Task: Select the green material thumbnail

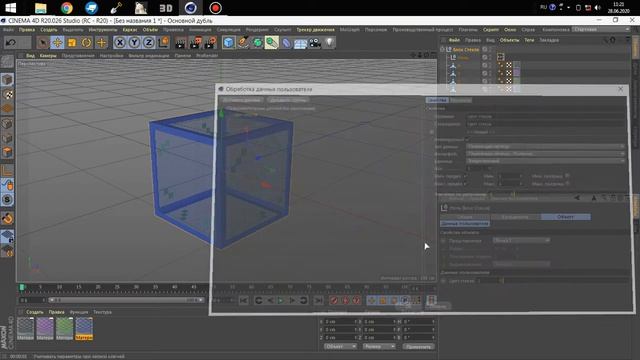Action: [x=64, y=329]
